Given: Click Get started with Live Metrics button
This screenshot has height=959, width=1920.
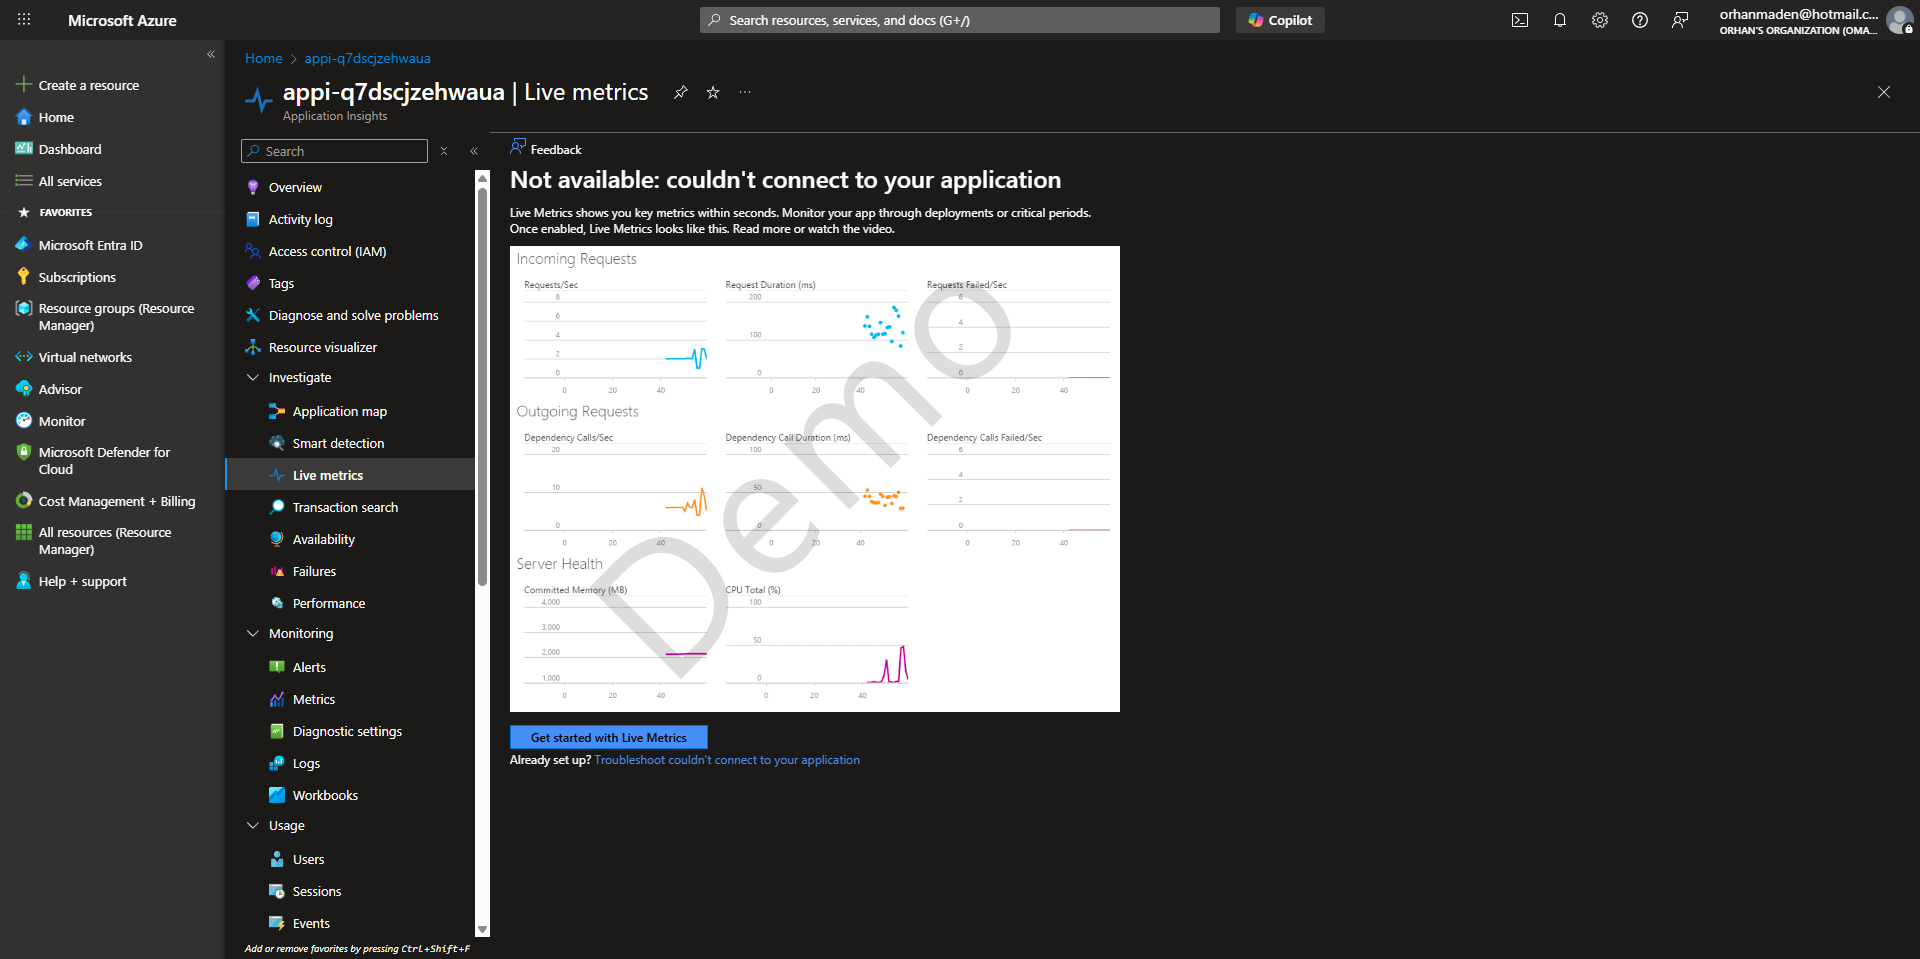Looking at the screenshot, I should tap(608, 738).
